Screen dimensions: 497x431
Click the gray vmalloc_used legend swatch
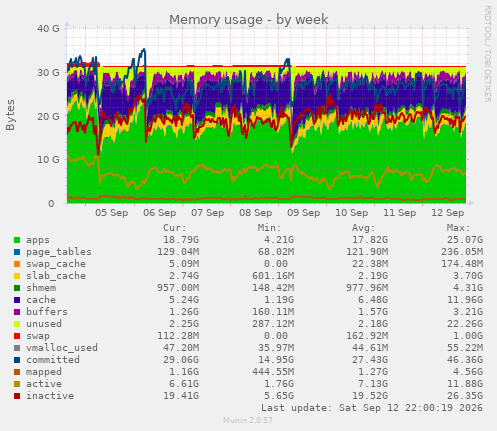17,348
